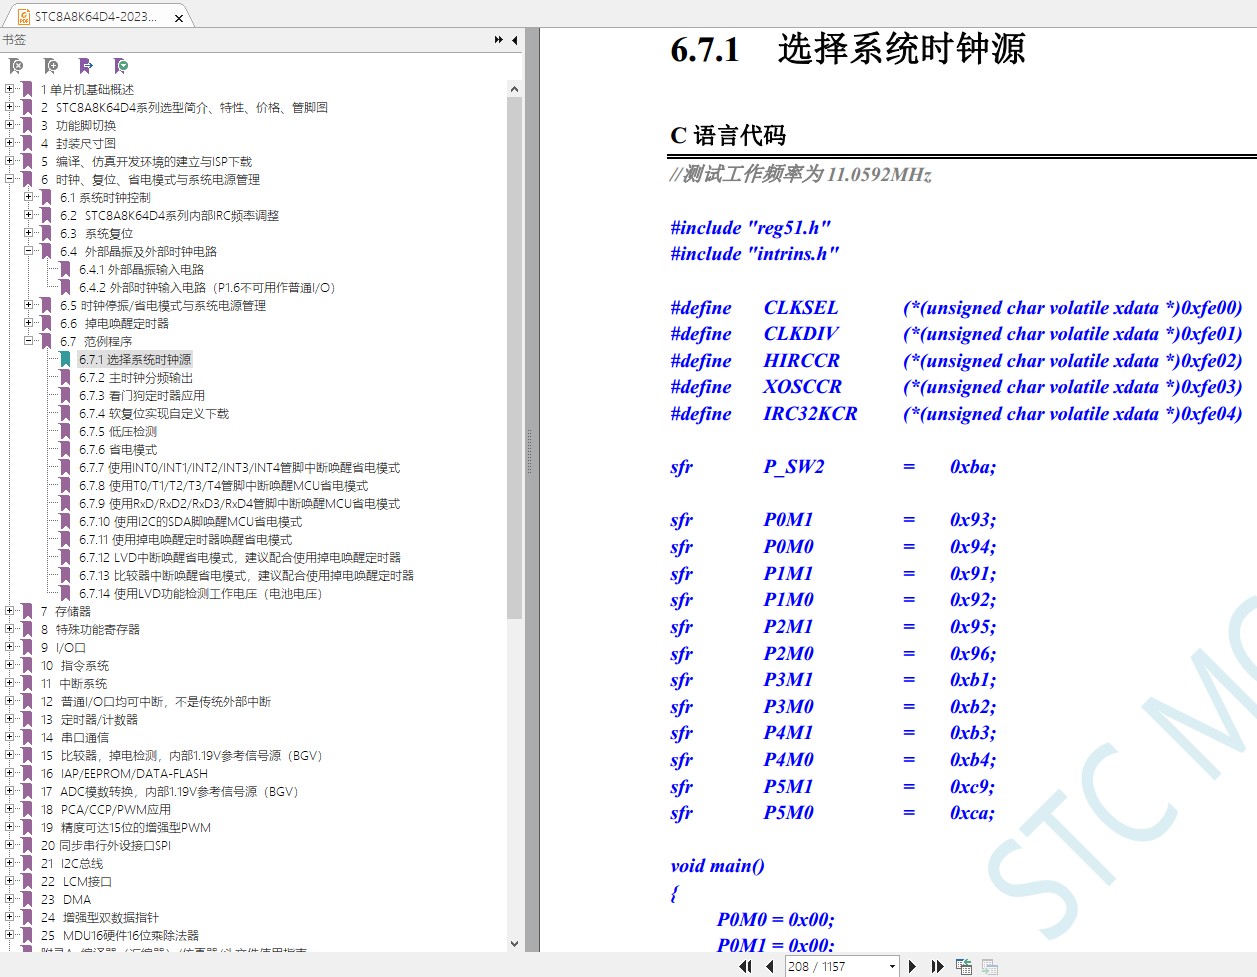Go to the previous page
This screenshot has width=1257, height=977.
(769, 966)
